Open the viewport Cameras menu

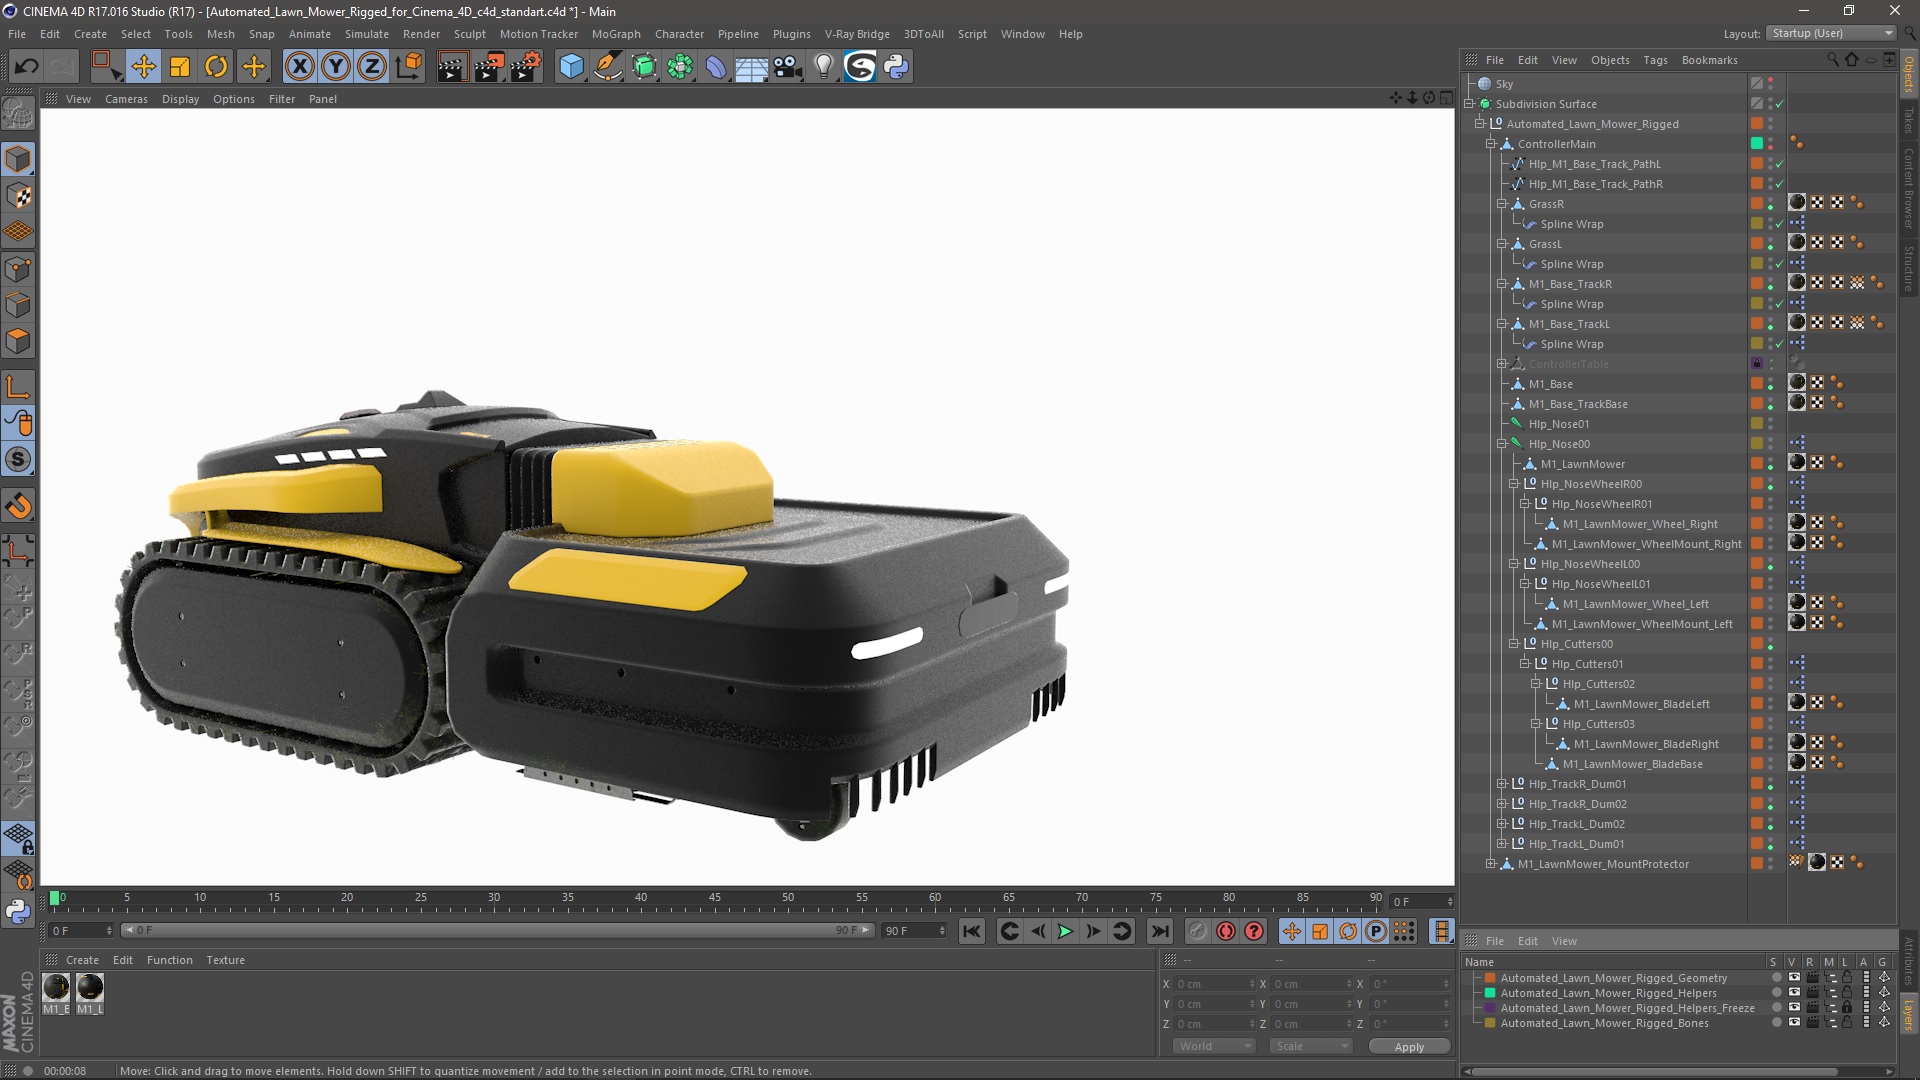coord(126,99)
